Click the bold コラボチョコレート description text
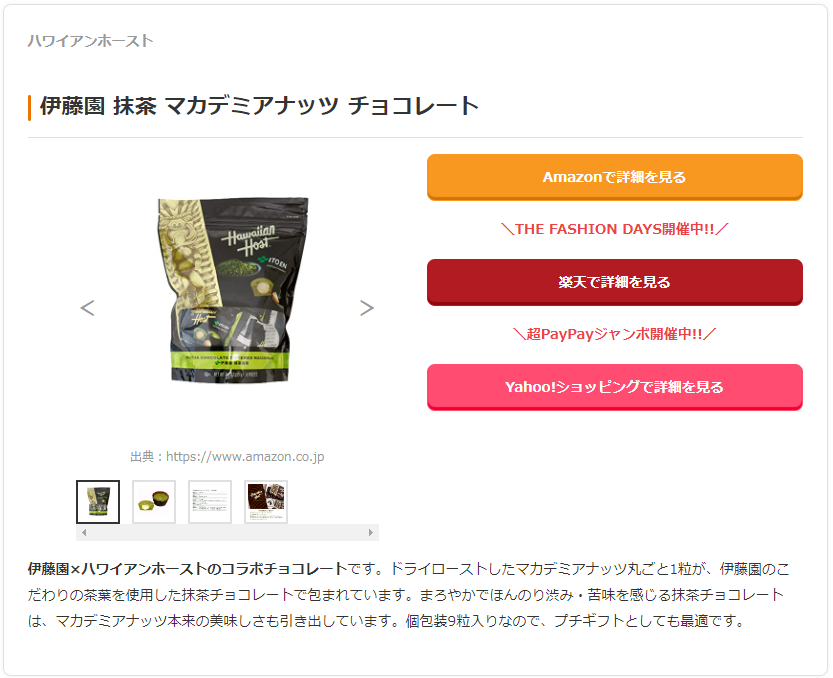This screenshot has height=678, width=833. (x=284, y=569)
